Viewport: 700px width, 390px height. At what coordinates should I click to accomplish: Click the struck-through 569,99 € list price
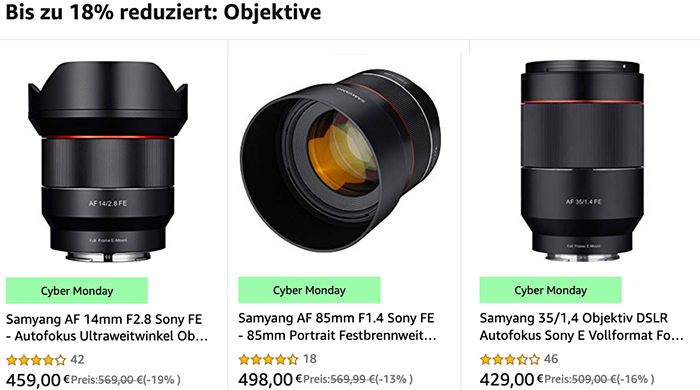(x=353, y=379)
